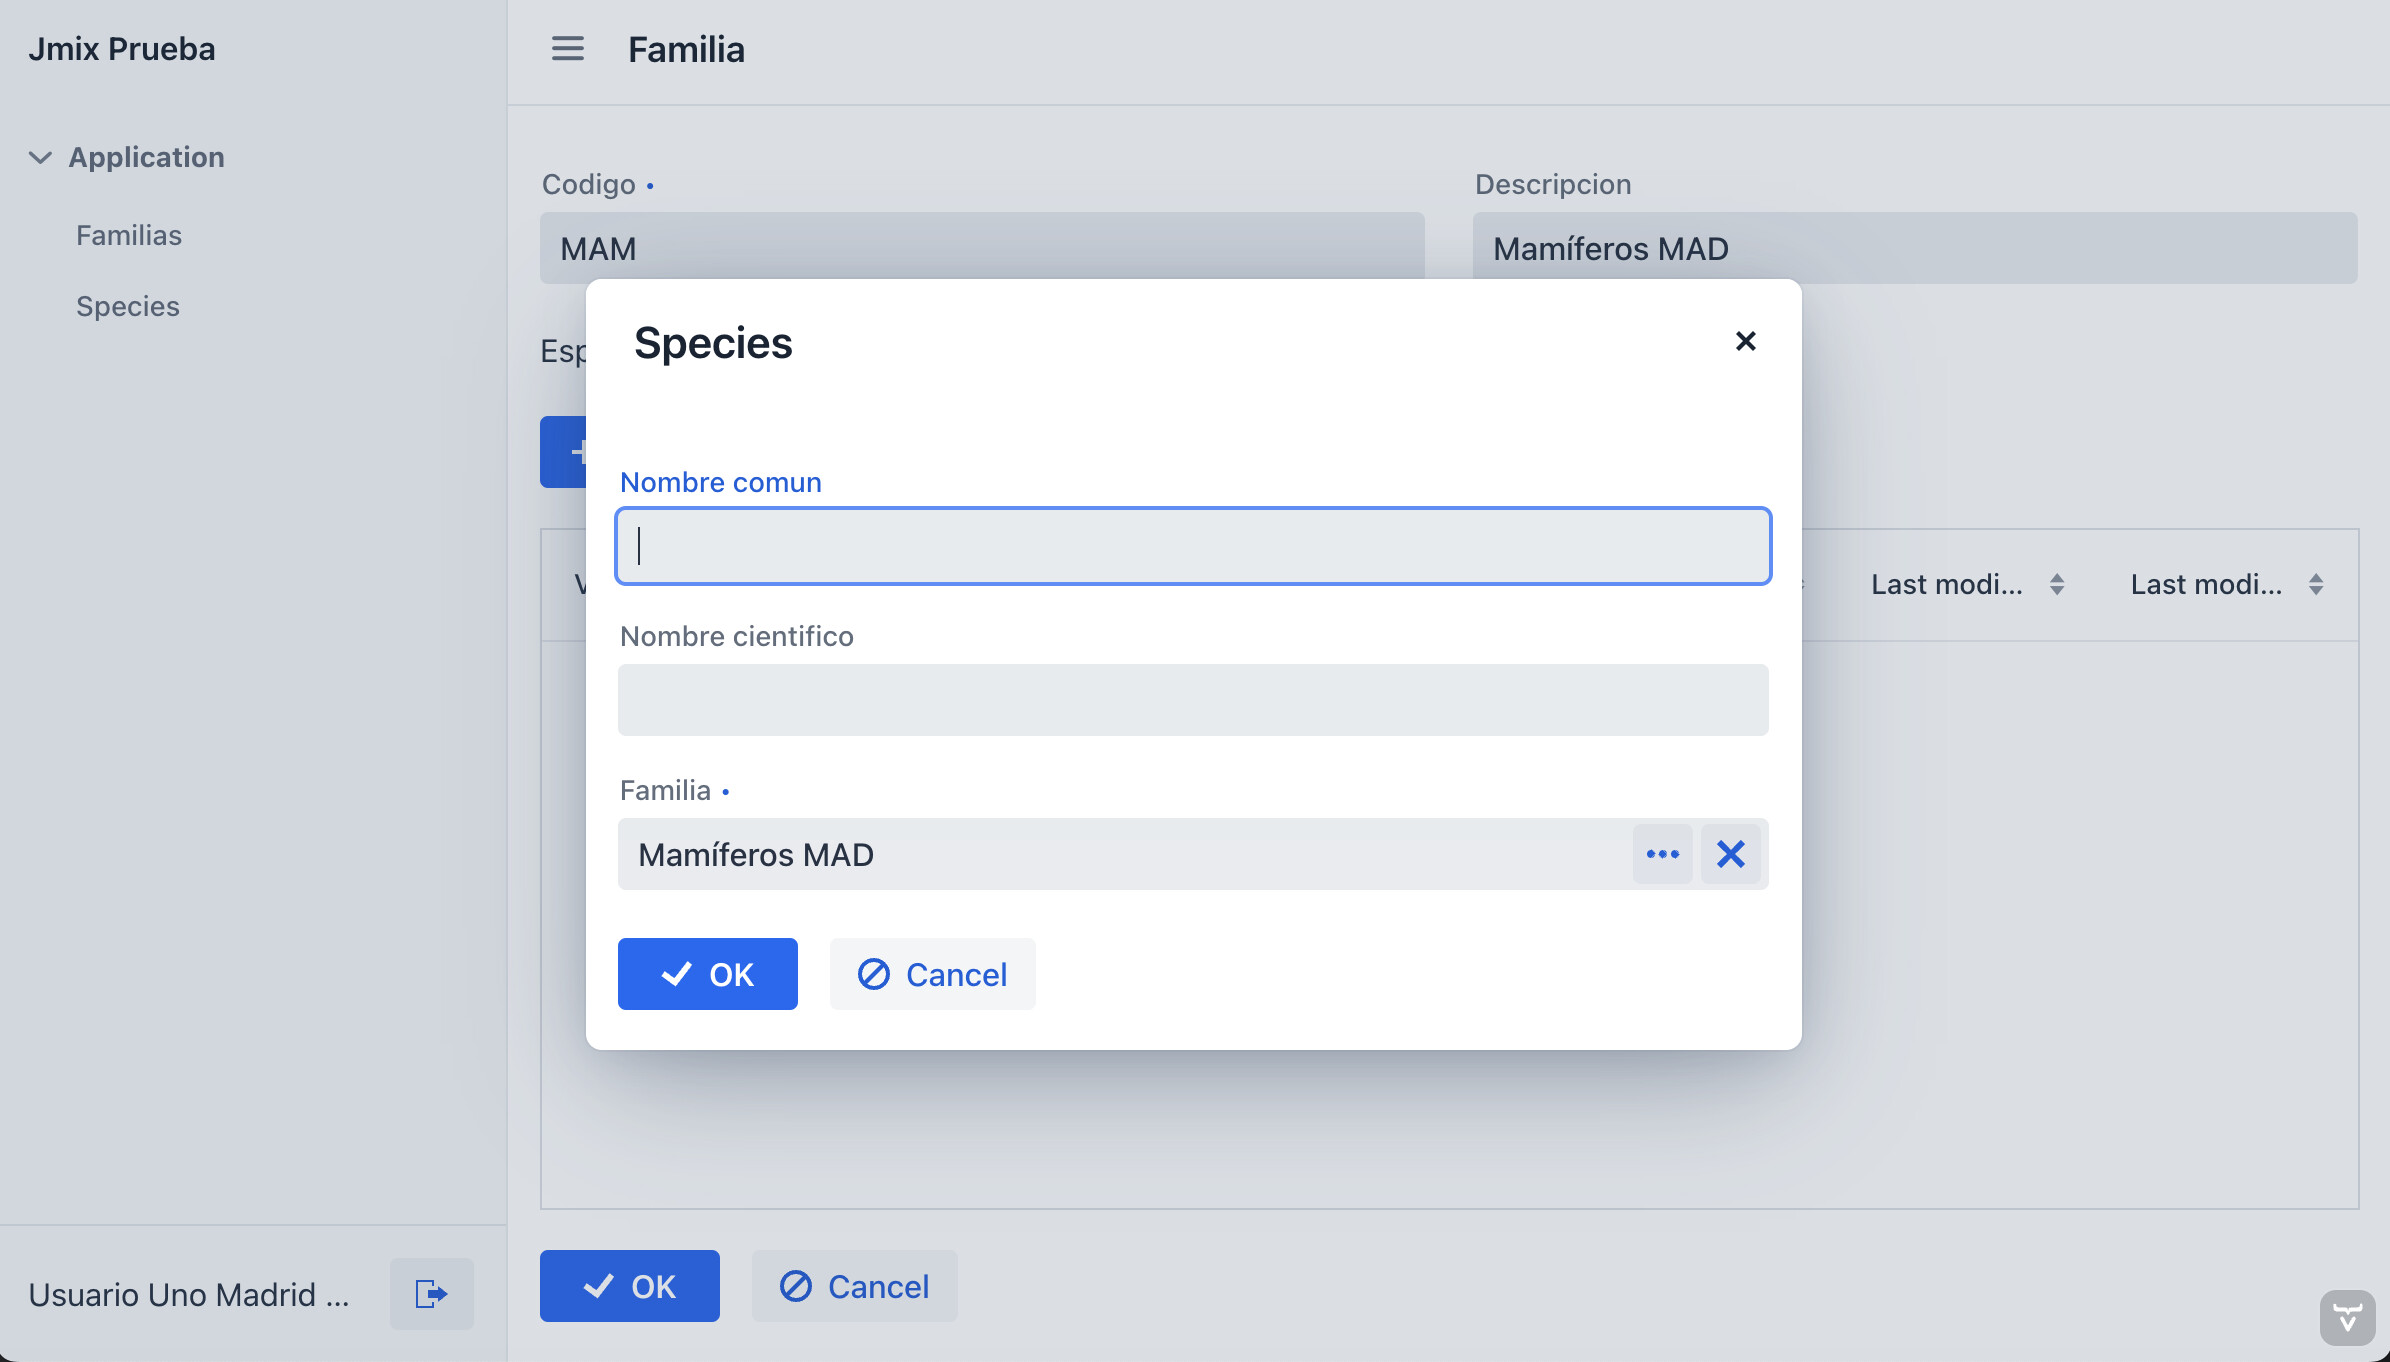Viewport: 2390px width, 1362px height.
Task: Click the Nombre cientifico input field
Action: coord(1193,699)
